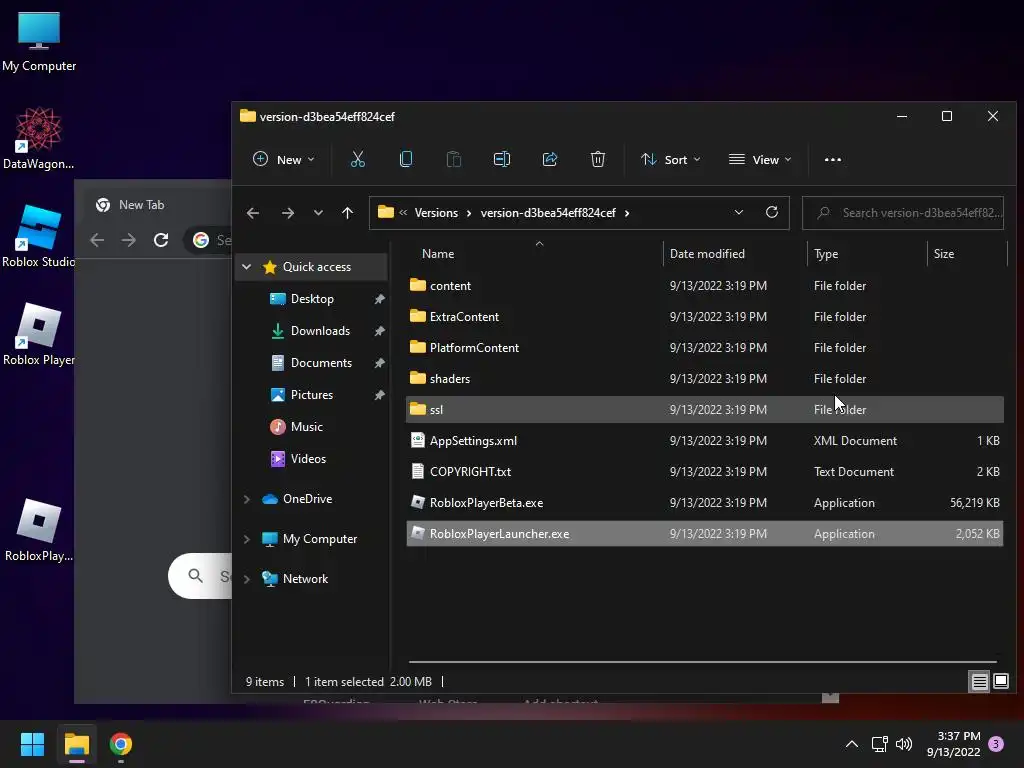Open My Computer desktop icon
1024x768 pixels.
[x=39, y=41]
